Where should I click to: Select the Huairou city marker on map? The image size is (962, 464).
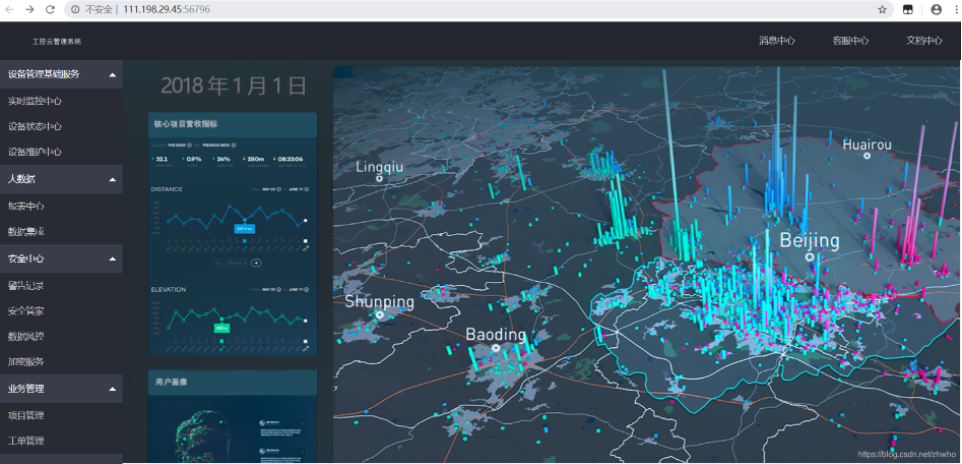pos(867,156)
